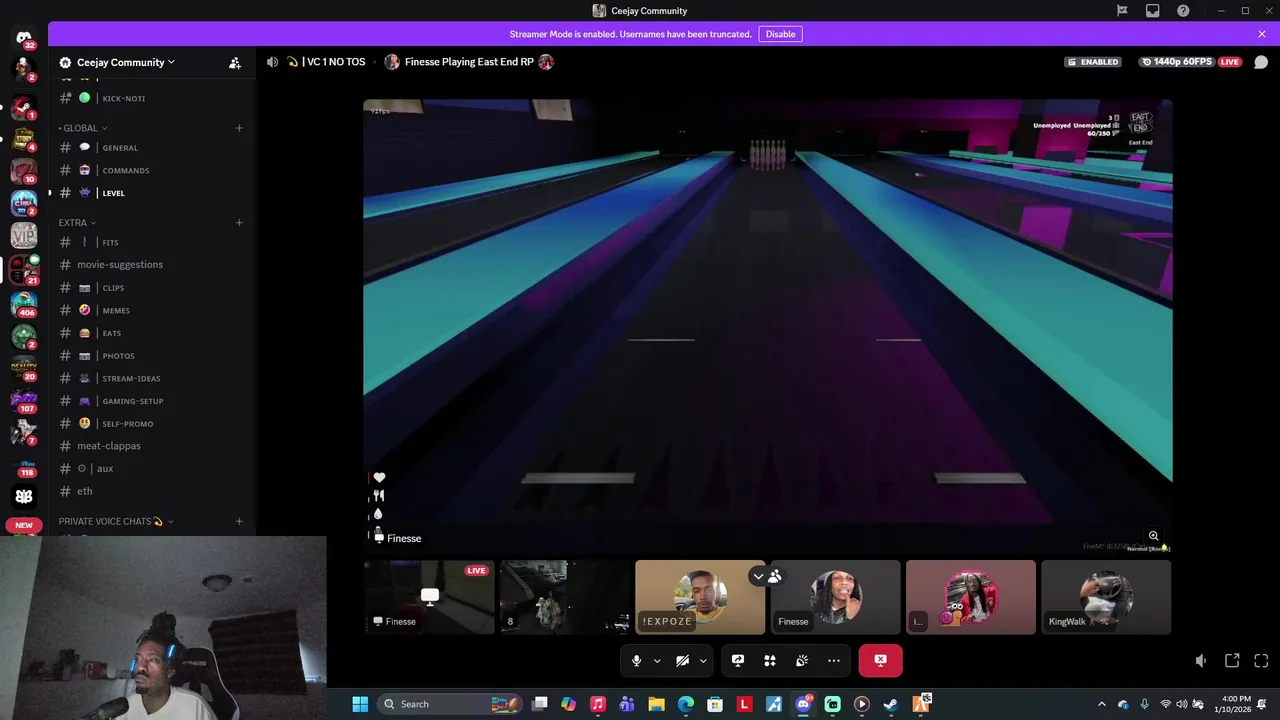Open File Explorer from the taskbar
The height and width of the screenshot is (720, 1280).
pos(656,704)
